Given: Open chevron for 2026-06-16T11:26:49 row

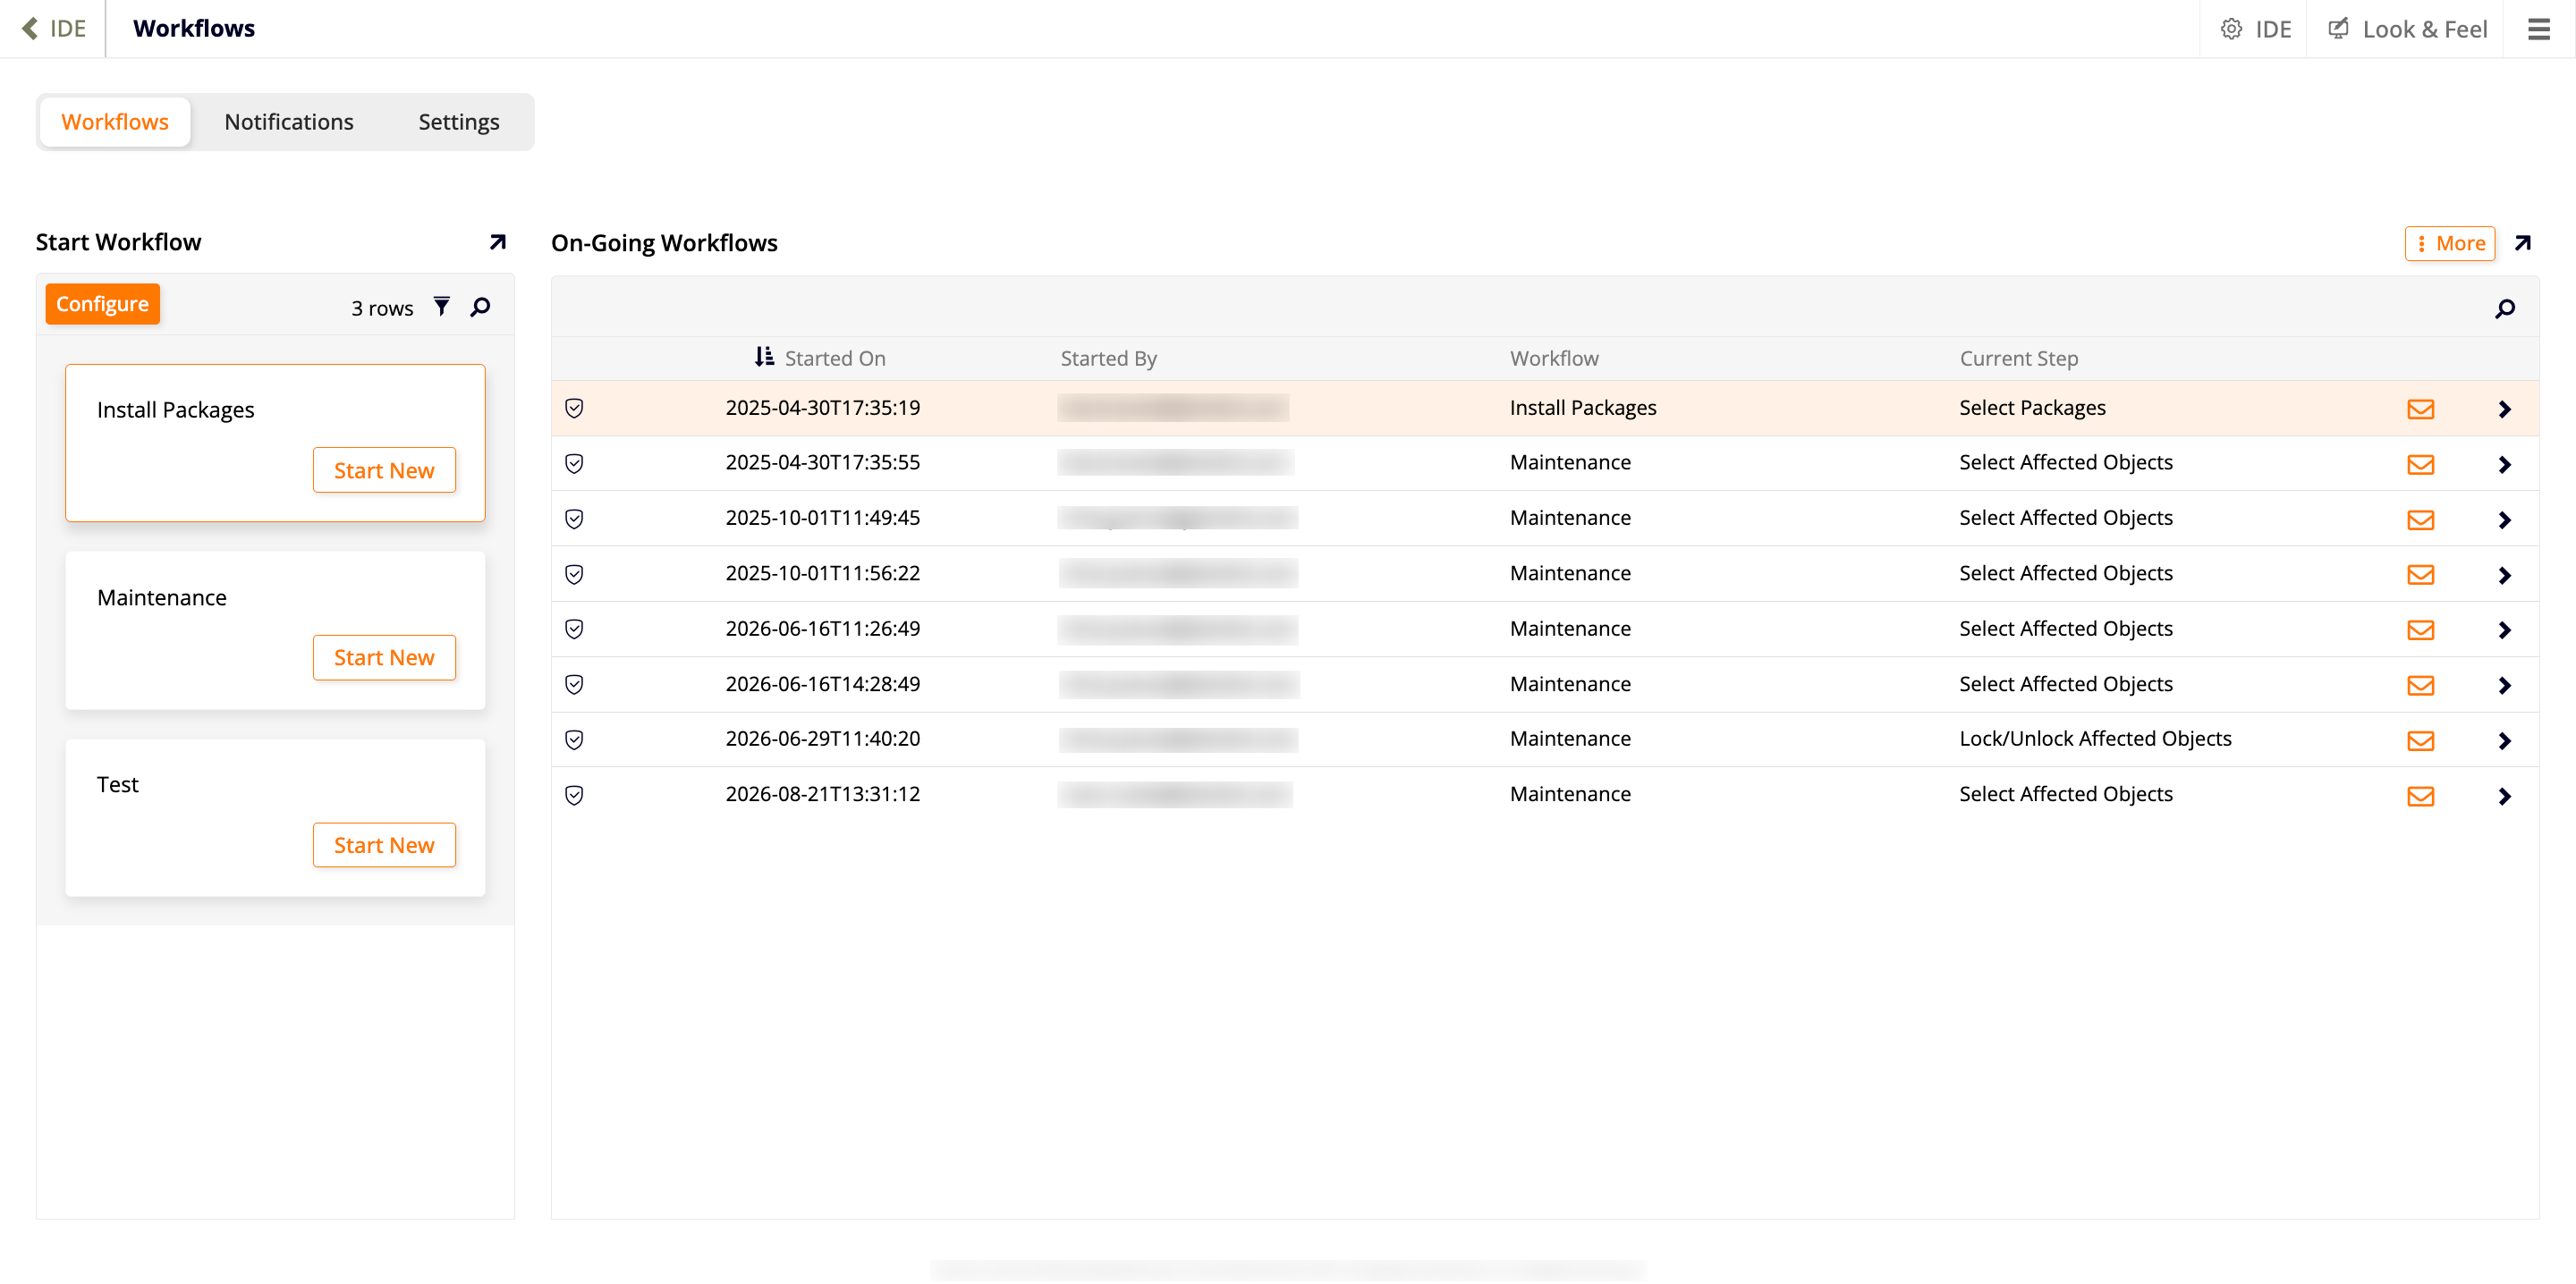Looking at the screenshot, I should 2504,630.
